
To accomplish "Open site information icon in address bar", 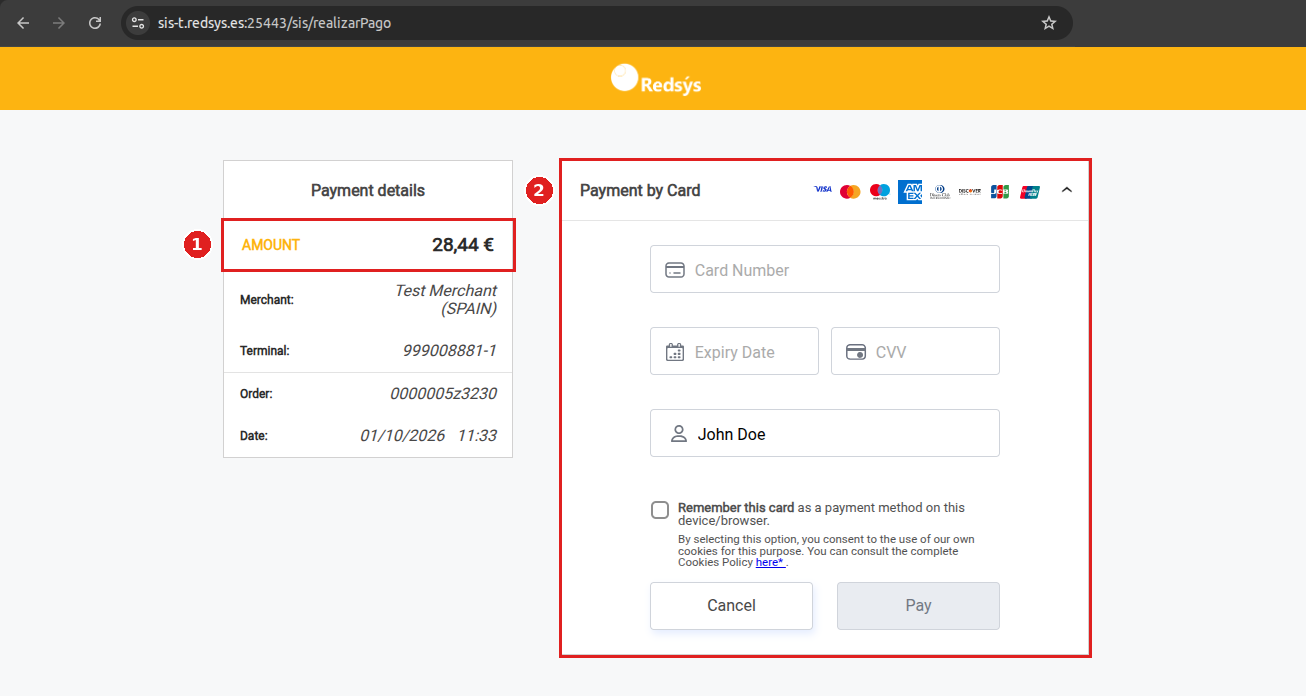I will (x=139, y=23).
